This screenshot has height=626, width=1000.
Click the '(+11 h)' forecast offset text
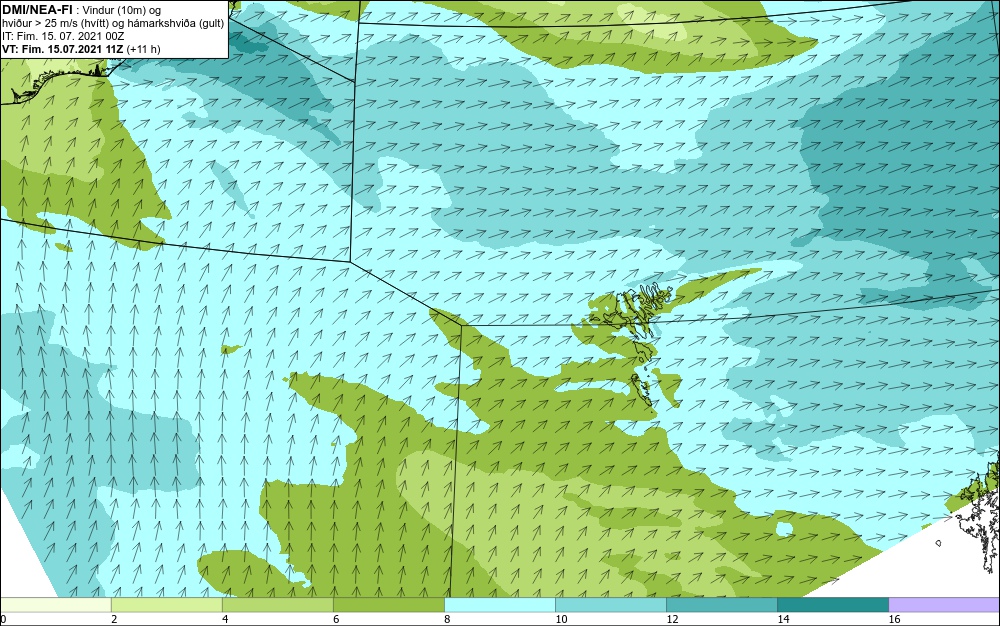tap(143, 49)
